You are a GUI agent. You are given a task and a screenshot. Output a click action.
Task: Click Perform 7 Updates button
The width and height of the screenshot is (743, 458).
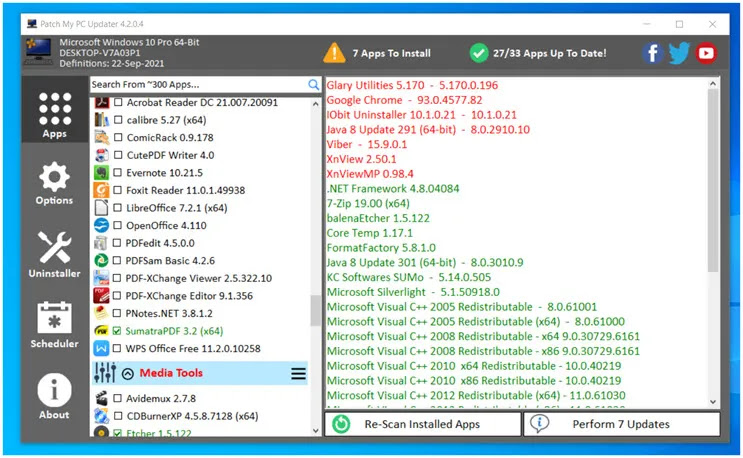tap(622, 424)
